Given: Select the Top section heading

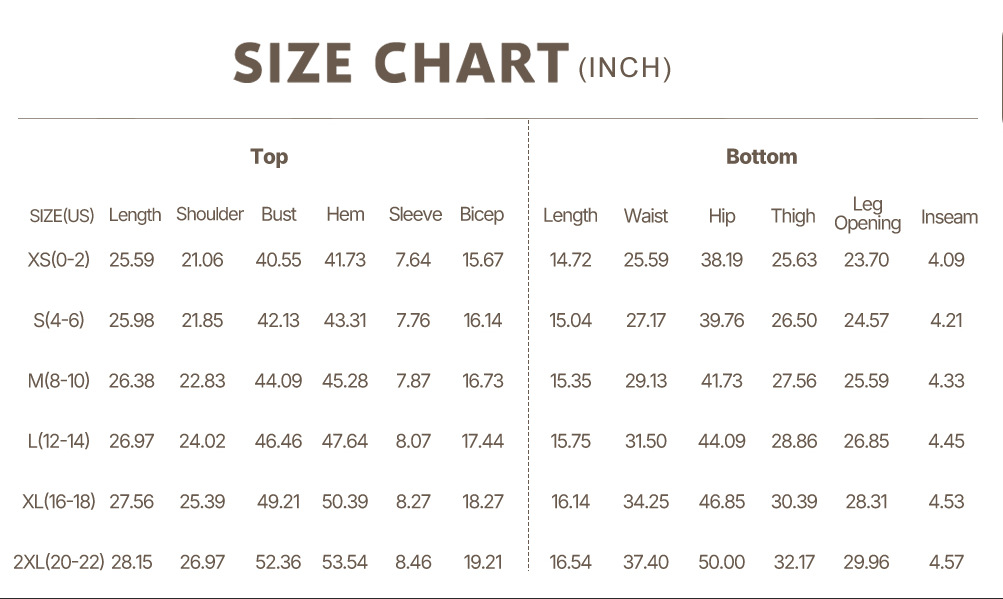Looking at the screenshot, I should click(x=269, y=157).
